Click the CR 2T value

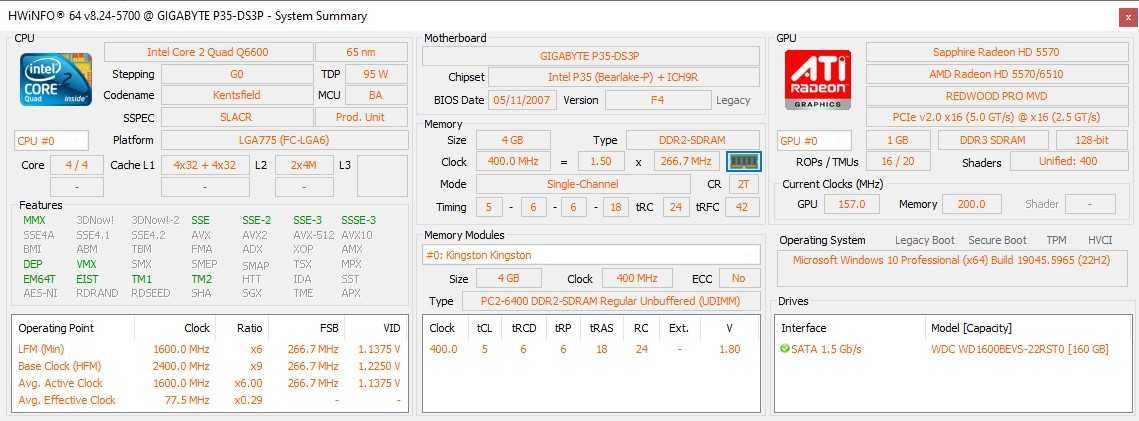pyautogui.click(x=743, y=184)
